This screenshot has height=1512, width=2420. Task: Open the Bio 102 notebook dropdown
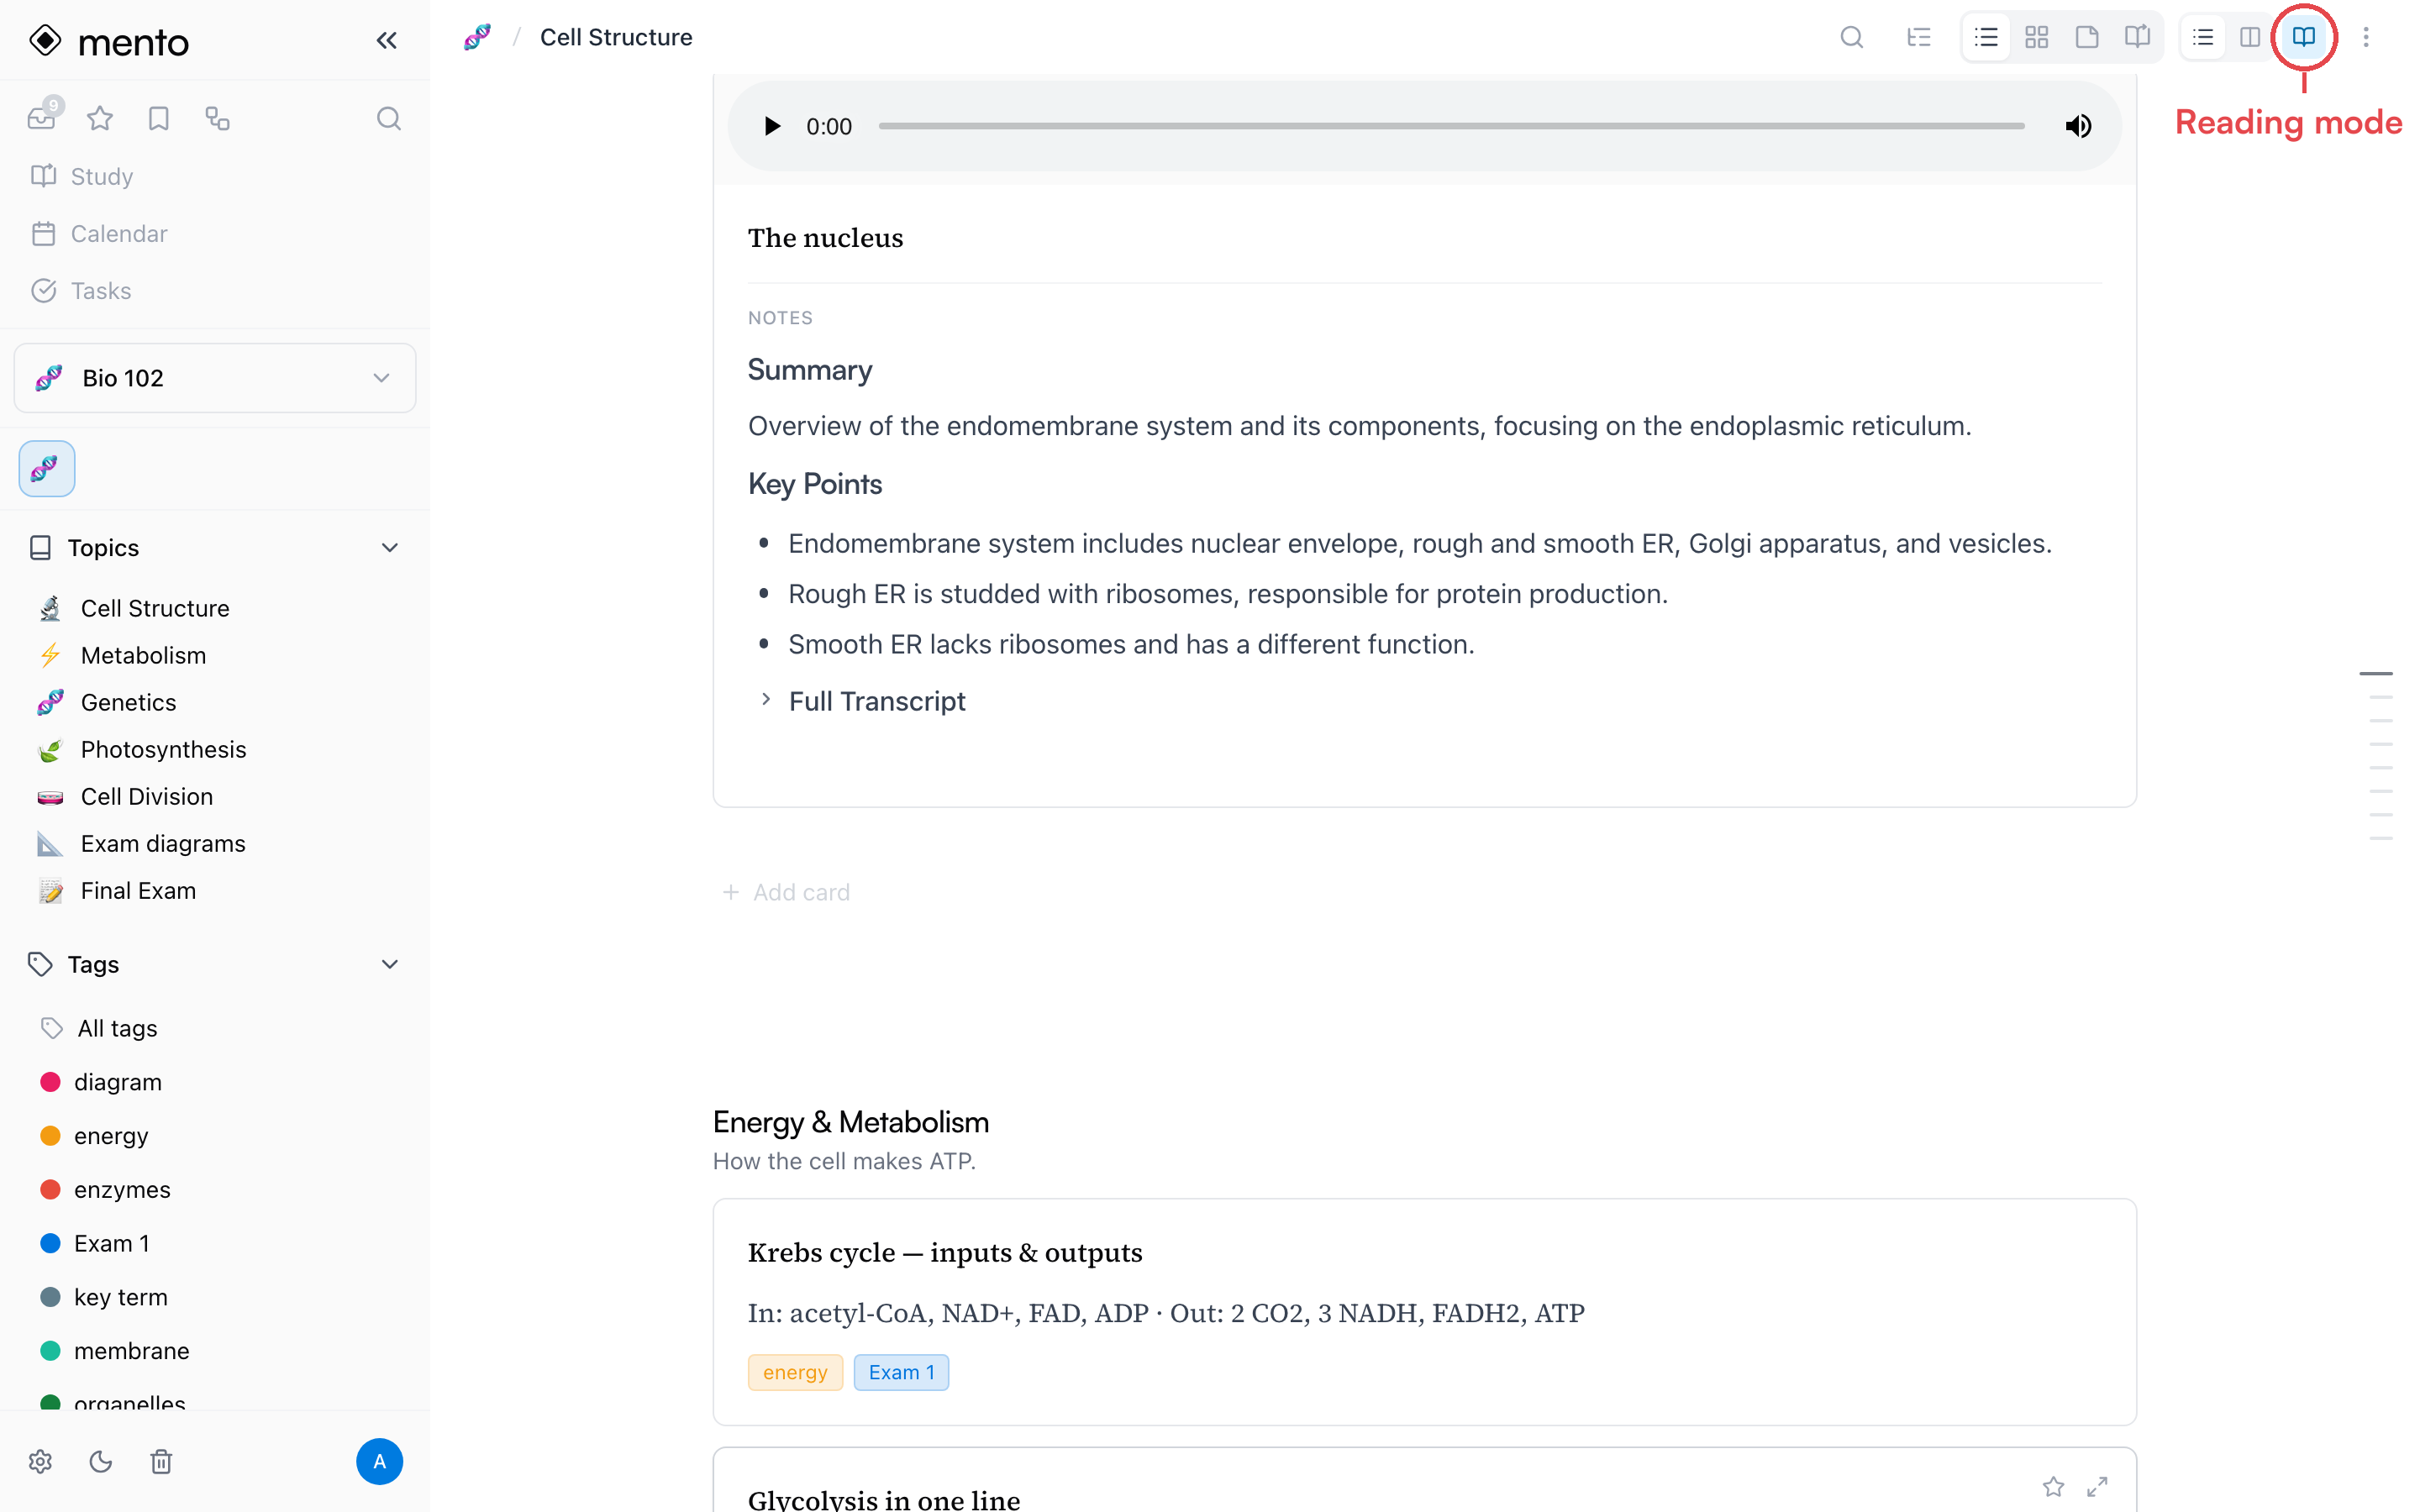click(x=215, y=378)
